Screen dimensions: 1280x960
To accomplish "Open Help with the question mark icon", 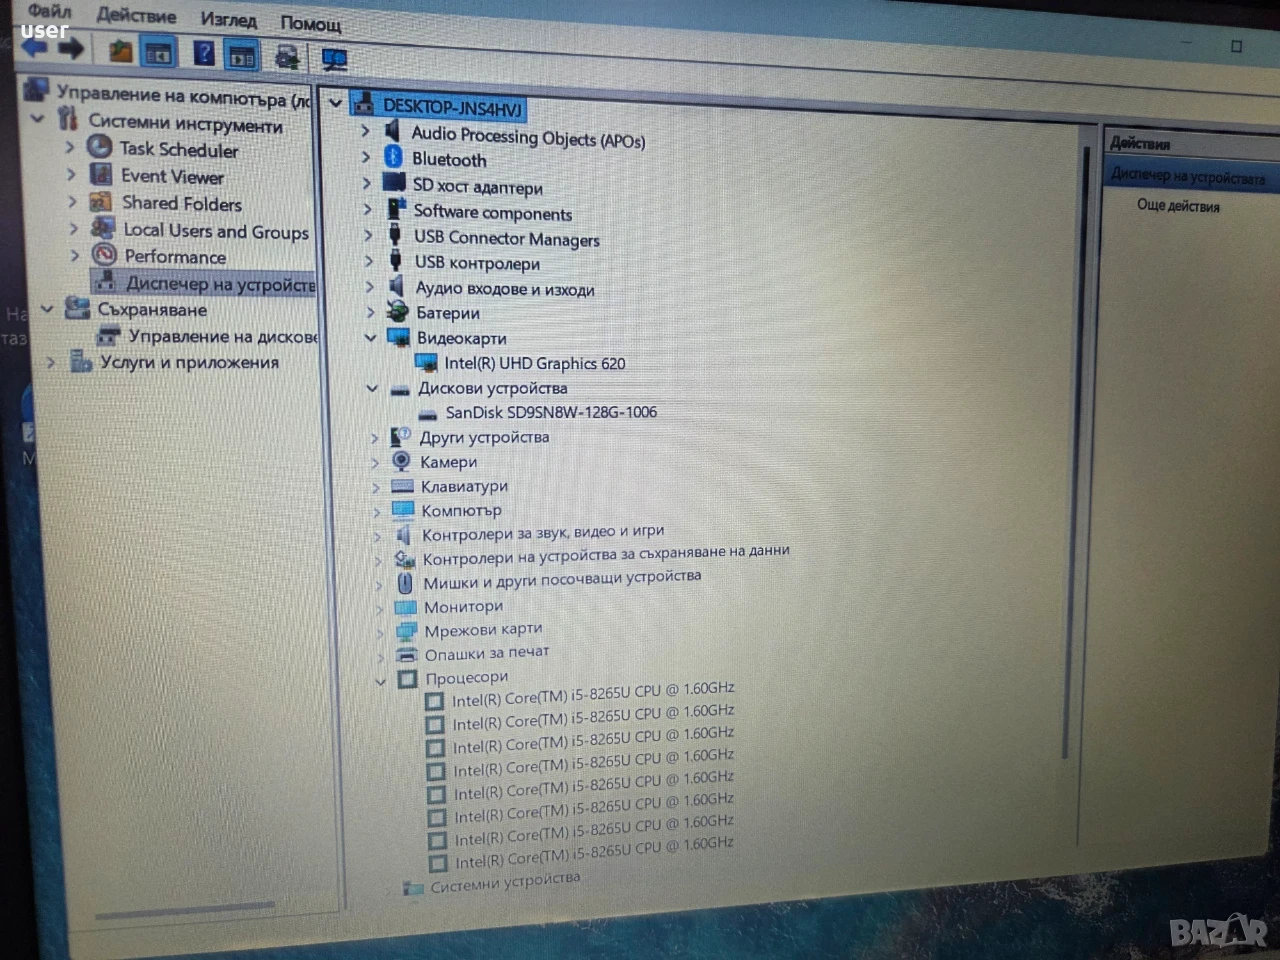I will (204, 54).
